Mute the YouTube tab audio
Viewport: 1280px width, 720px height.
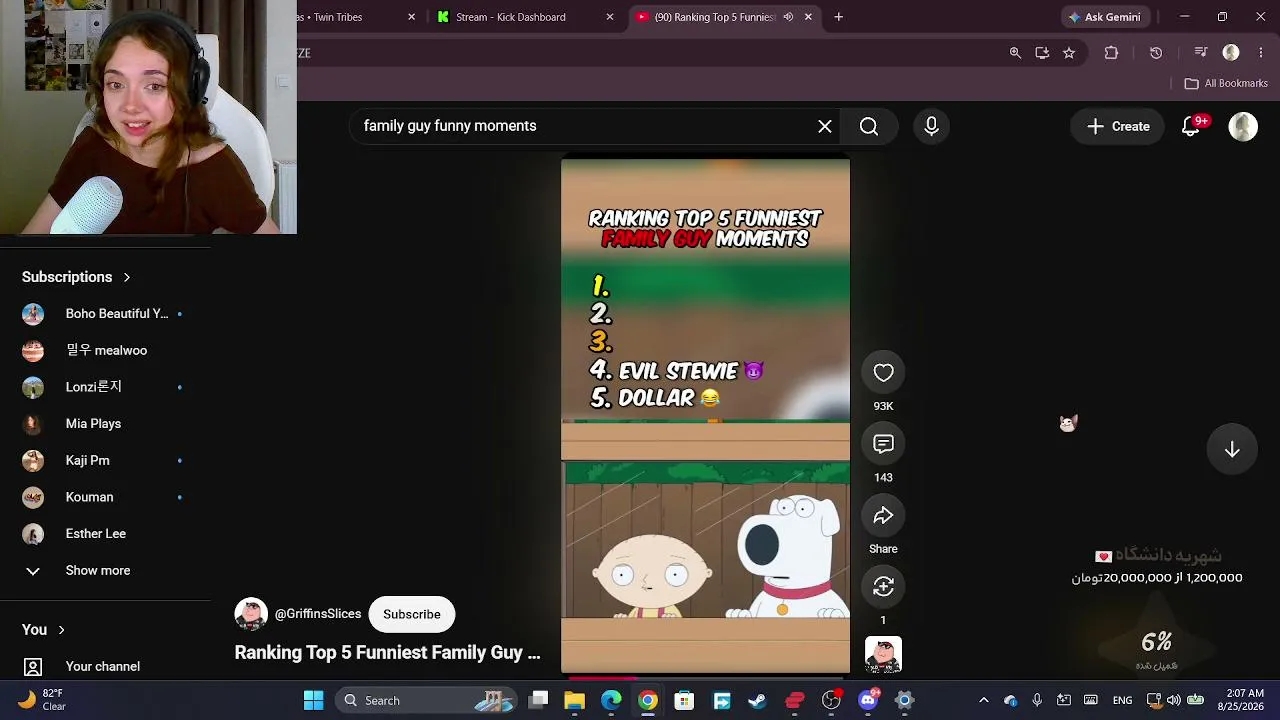(x=788, y=17)
